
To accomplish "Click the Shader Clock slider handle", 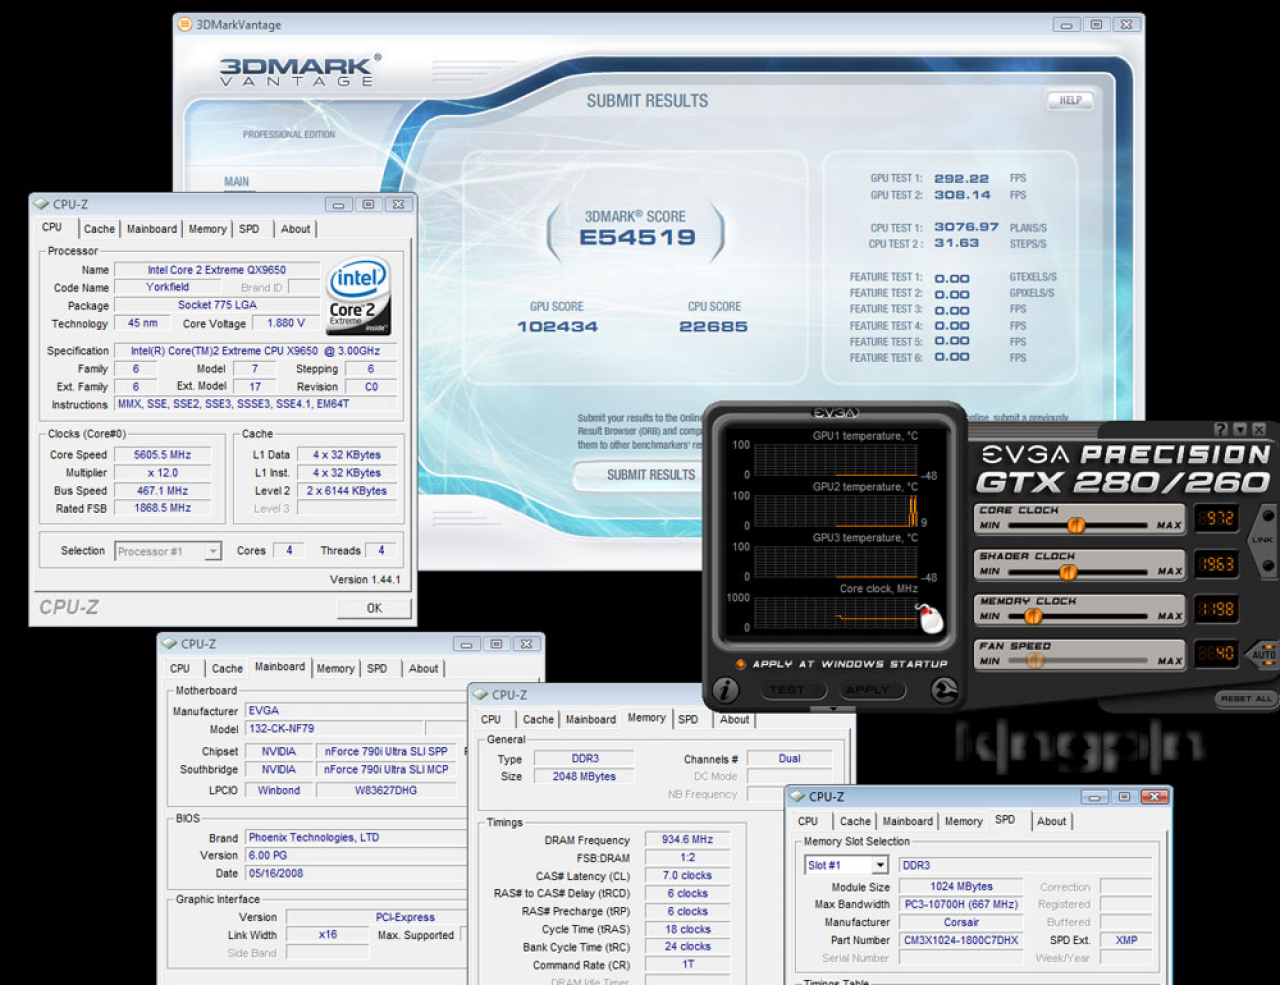I will point(1068,572).
